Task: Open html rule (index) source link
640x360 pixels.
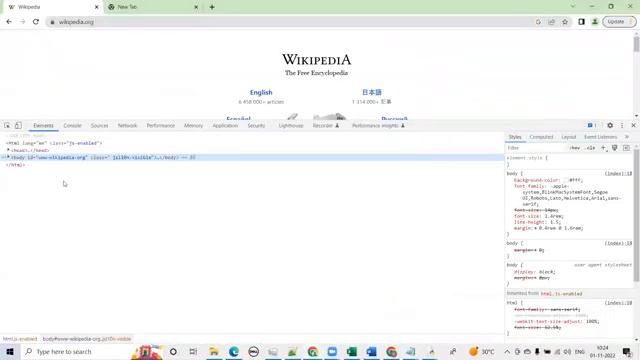Action: (x=618, y=303)
